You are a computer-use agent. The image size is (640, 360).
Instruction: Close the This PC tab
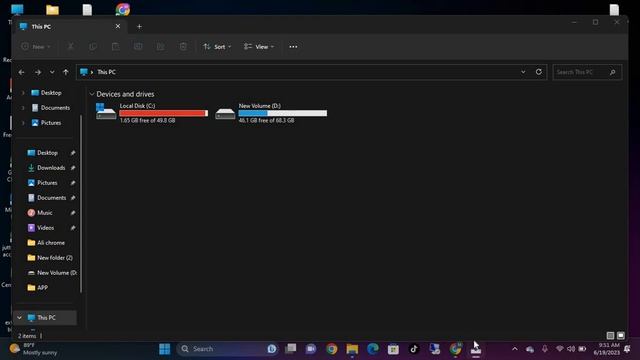pos(118,26)
